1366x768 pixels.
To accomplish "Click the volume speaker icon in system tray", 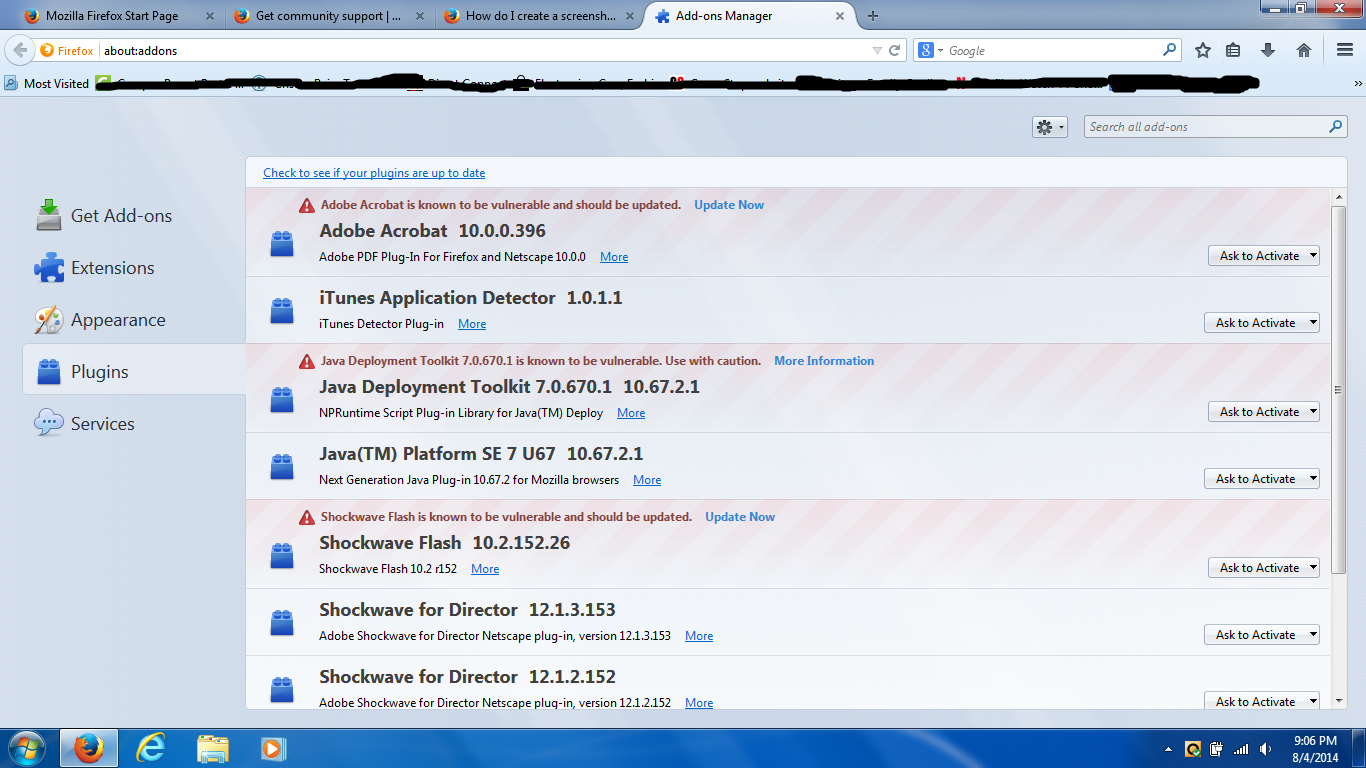I will click(x=1267, y=749).
